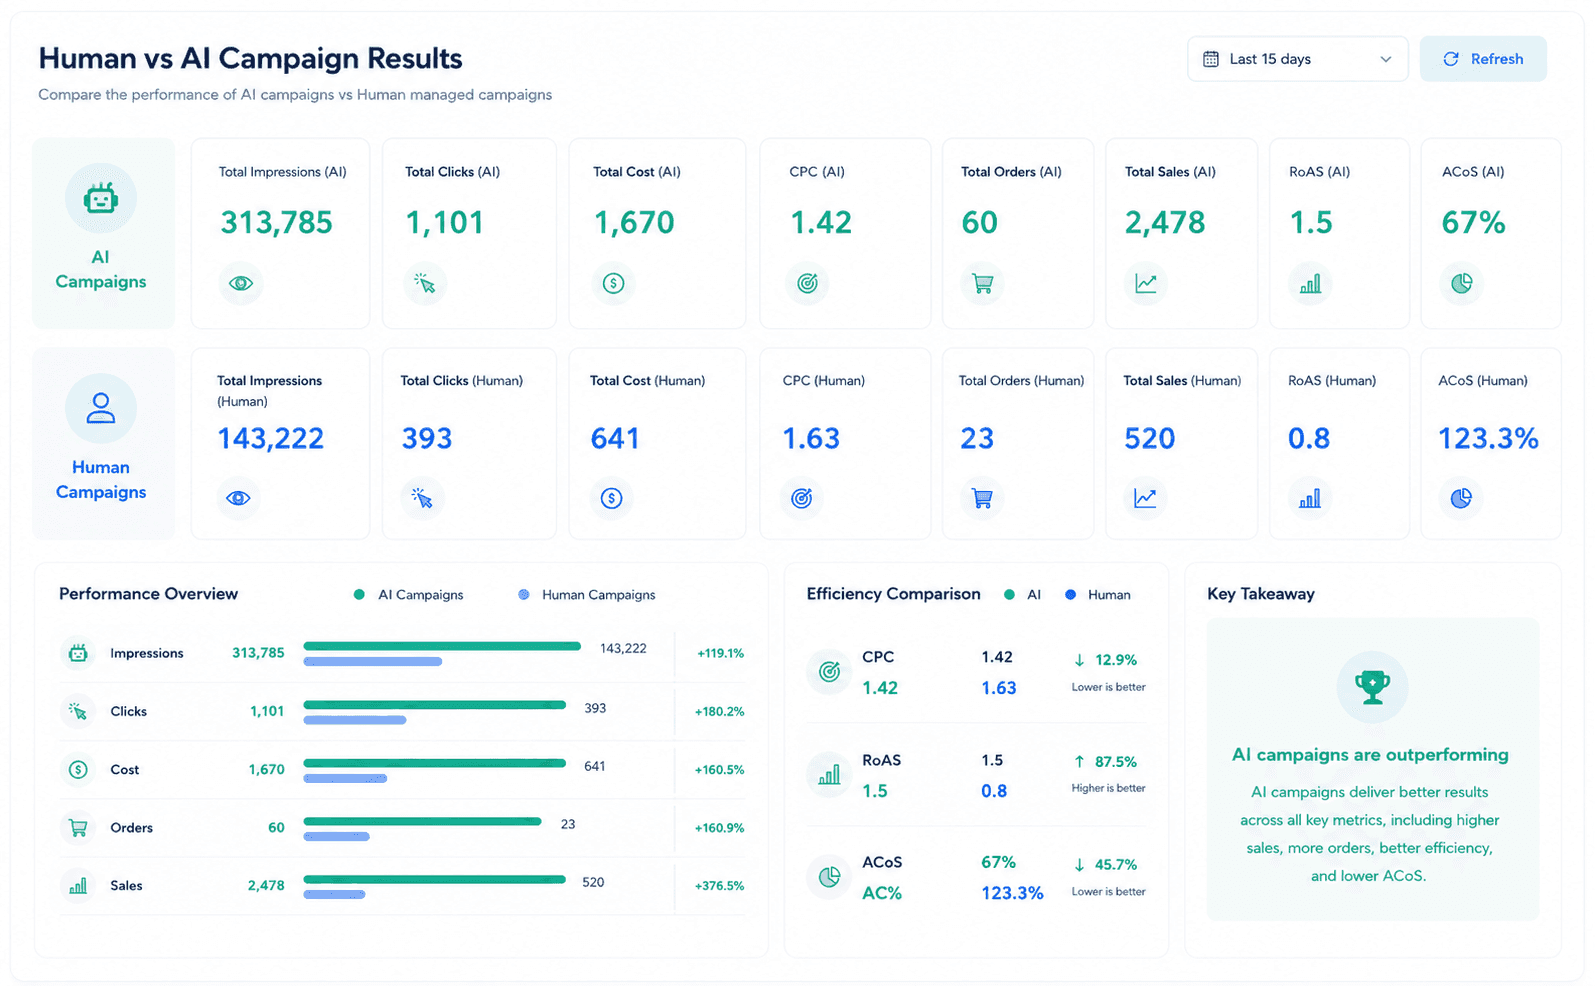
Task: Click the target icon in Efficiency Comparison CPC row
Action: (829, 672)
